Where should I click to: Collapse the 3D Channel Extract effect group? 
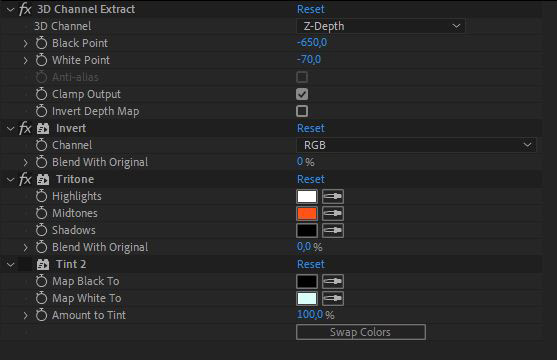click(11, 9)
